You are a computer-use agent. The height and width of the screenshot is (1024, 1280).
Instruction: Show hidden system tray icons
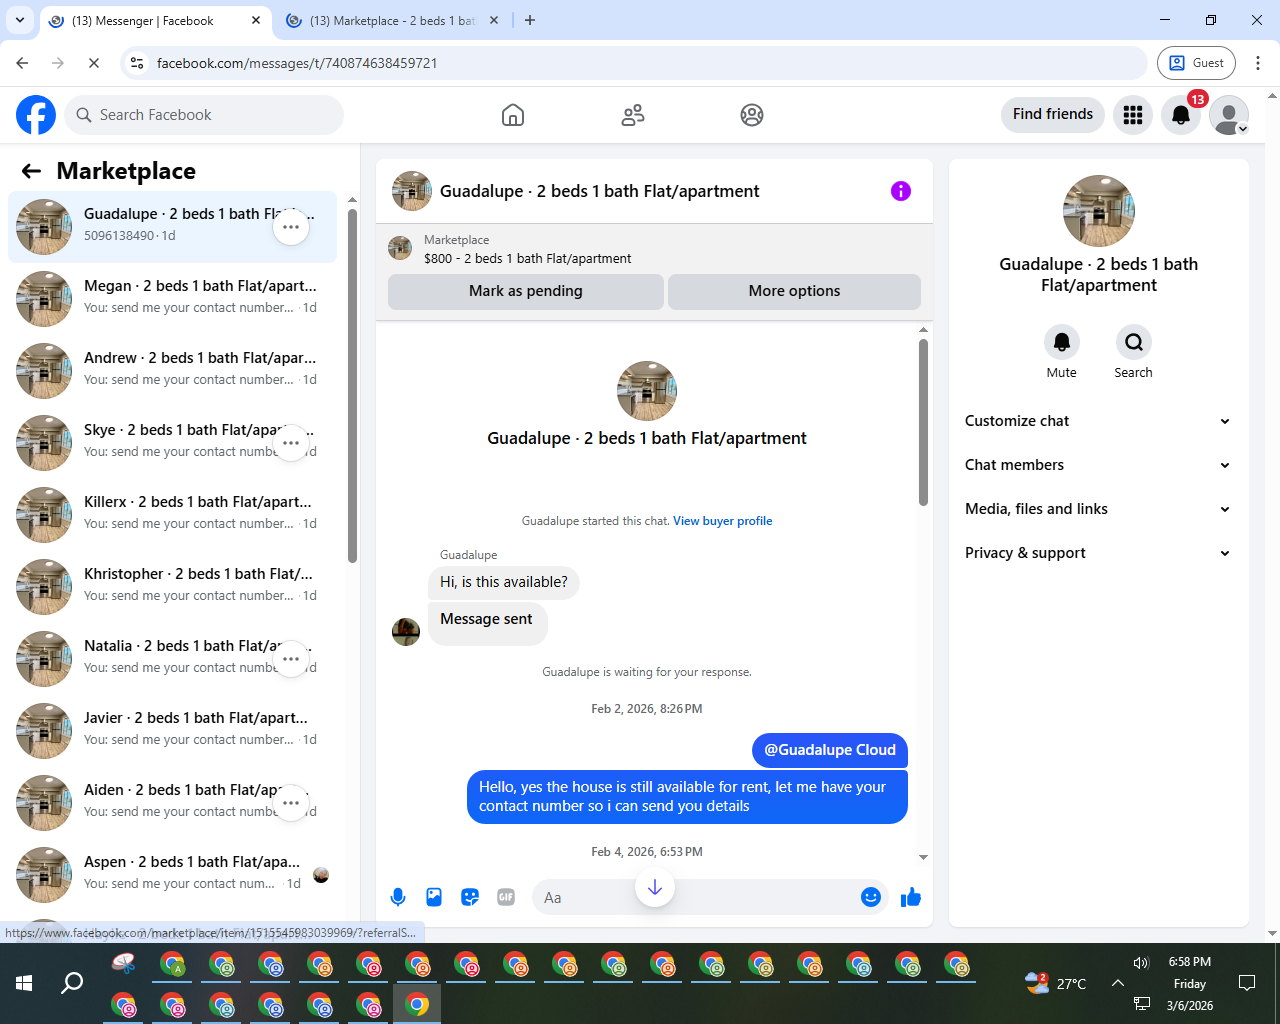(1118, 983)
